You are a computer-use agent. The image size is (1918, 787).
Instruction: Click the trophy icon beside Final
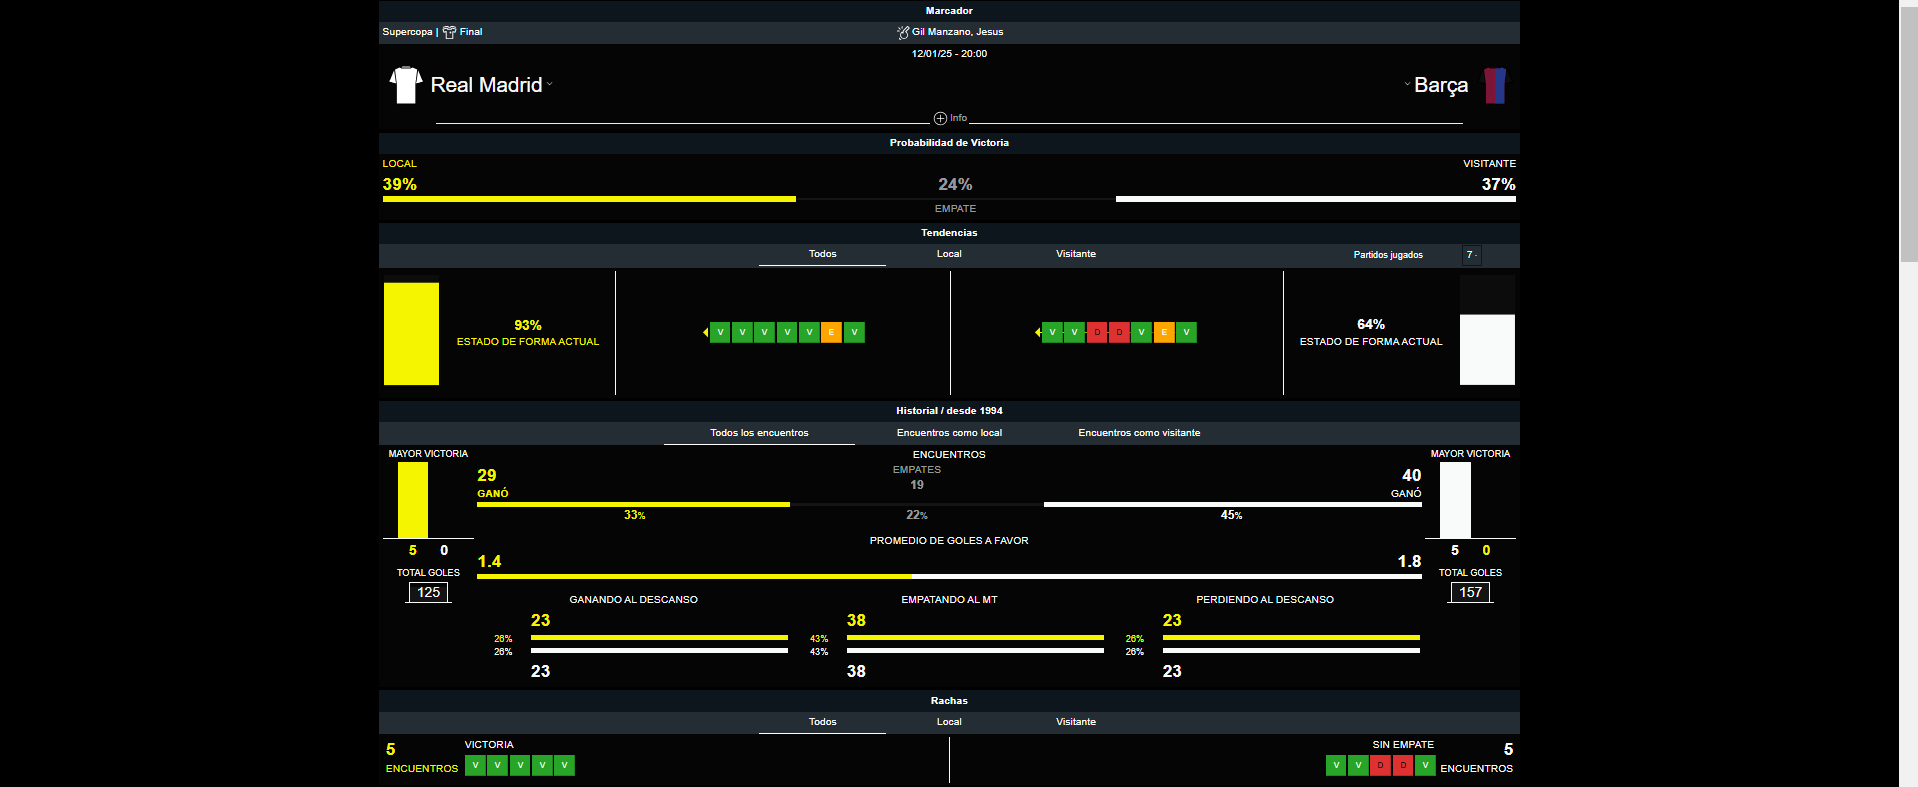coord(449,32)
